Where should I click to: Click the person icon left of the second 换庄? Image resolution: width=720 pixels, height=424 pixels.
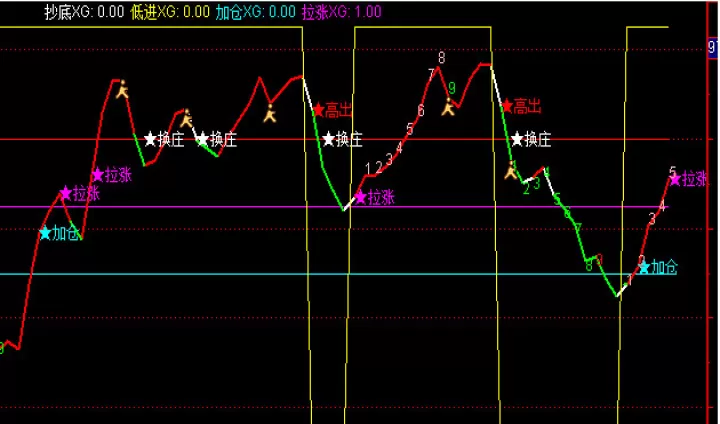coord(186,119)
